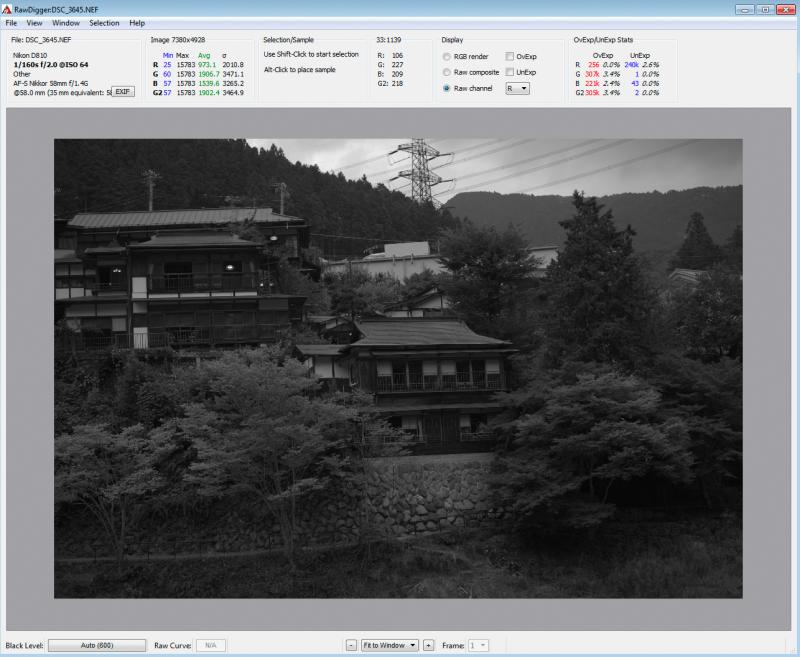Click the R channel UnExp value 240k

[631, 65]
